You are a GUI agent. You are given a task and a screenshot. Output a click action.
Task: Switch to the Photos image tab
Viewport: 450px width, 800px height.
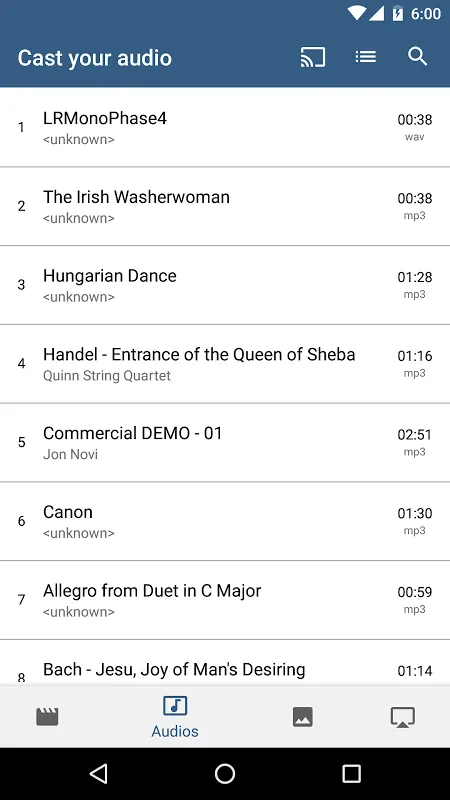[303, 717]
